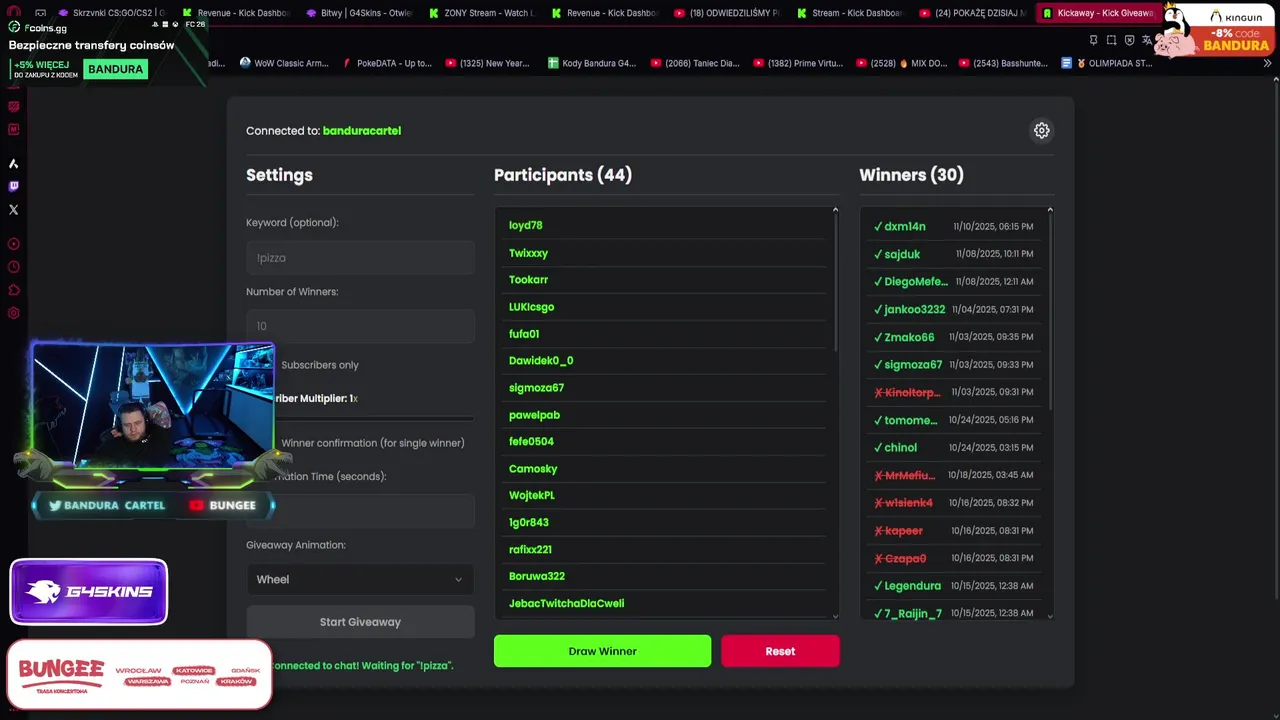Viewport: 1280px width, 720px height.
Task: Select participant WojtekPL
Action: pos(532,496)
